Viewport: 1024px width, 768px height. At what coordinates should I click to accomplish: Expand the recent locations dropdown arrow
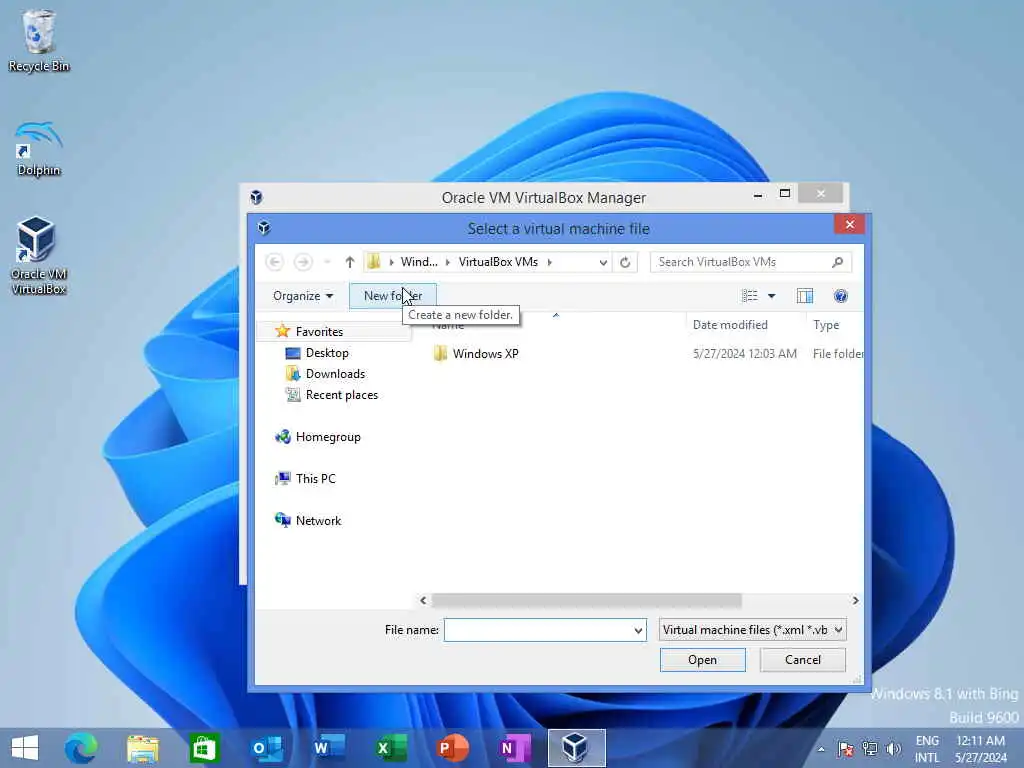pyautogui.click(x=328, y=262)
